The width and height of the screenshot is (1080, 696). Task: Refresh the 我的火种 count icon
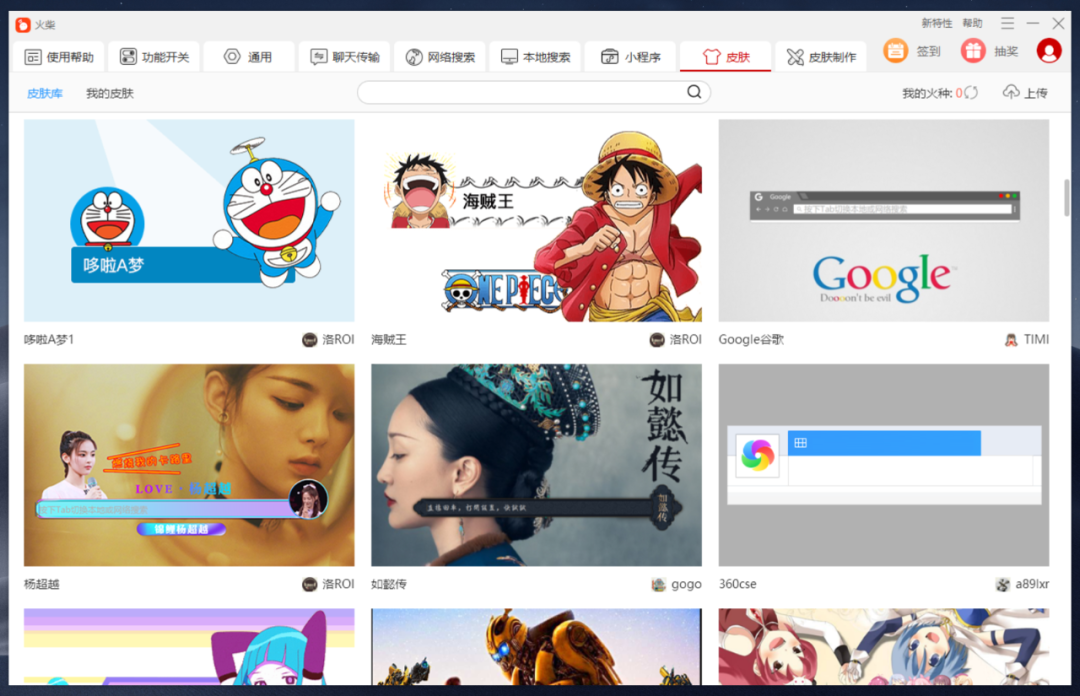[x=971, y=92]
